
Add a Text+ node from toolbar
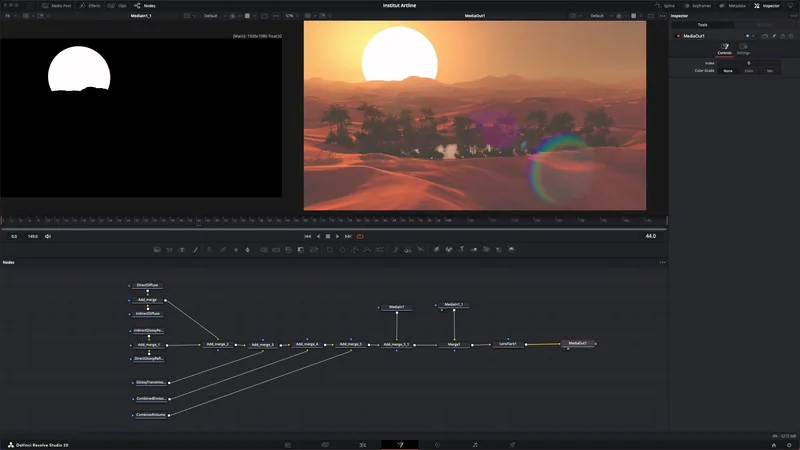[182, 249]
